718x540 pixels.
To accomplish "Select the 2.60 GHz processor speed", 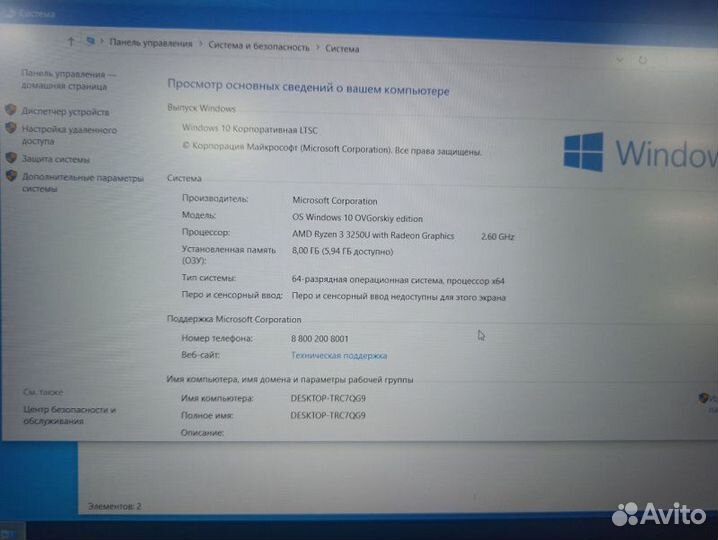I will tap(497, 237).
